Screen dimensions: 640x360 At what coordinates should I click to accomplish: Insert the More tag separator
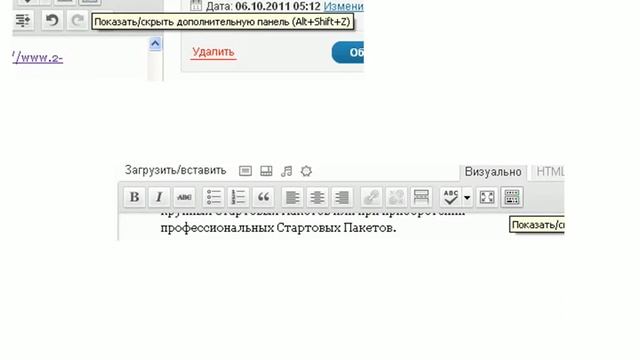click(421, 197)
